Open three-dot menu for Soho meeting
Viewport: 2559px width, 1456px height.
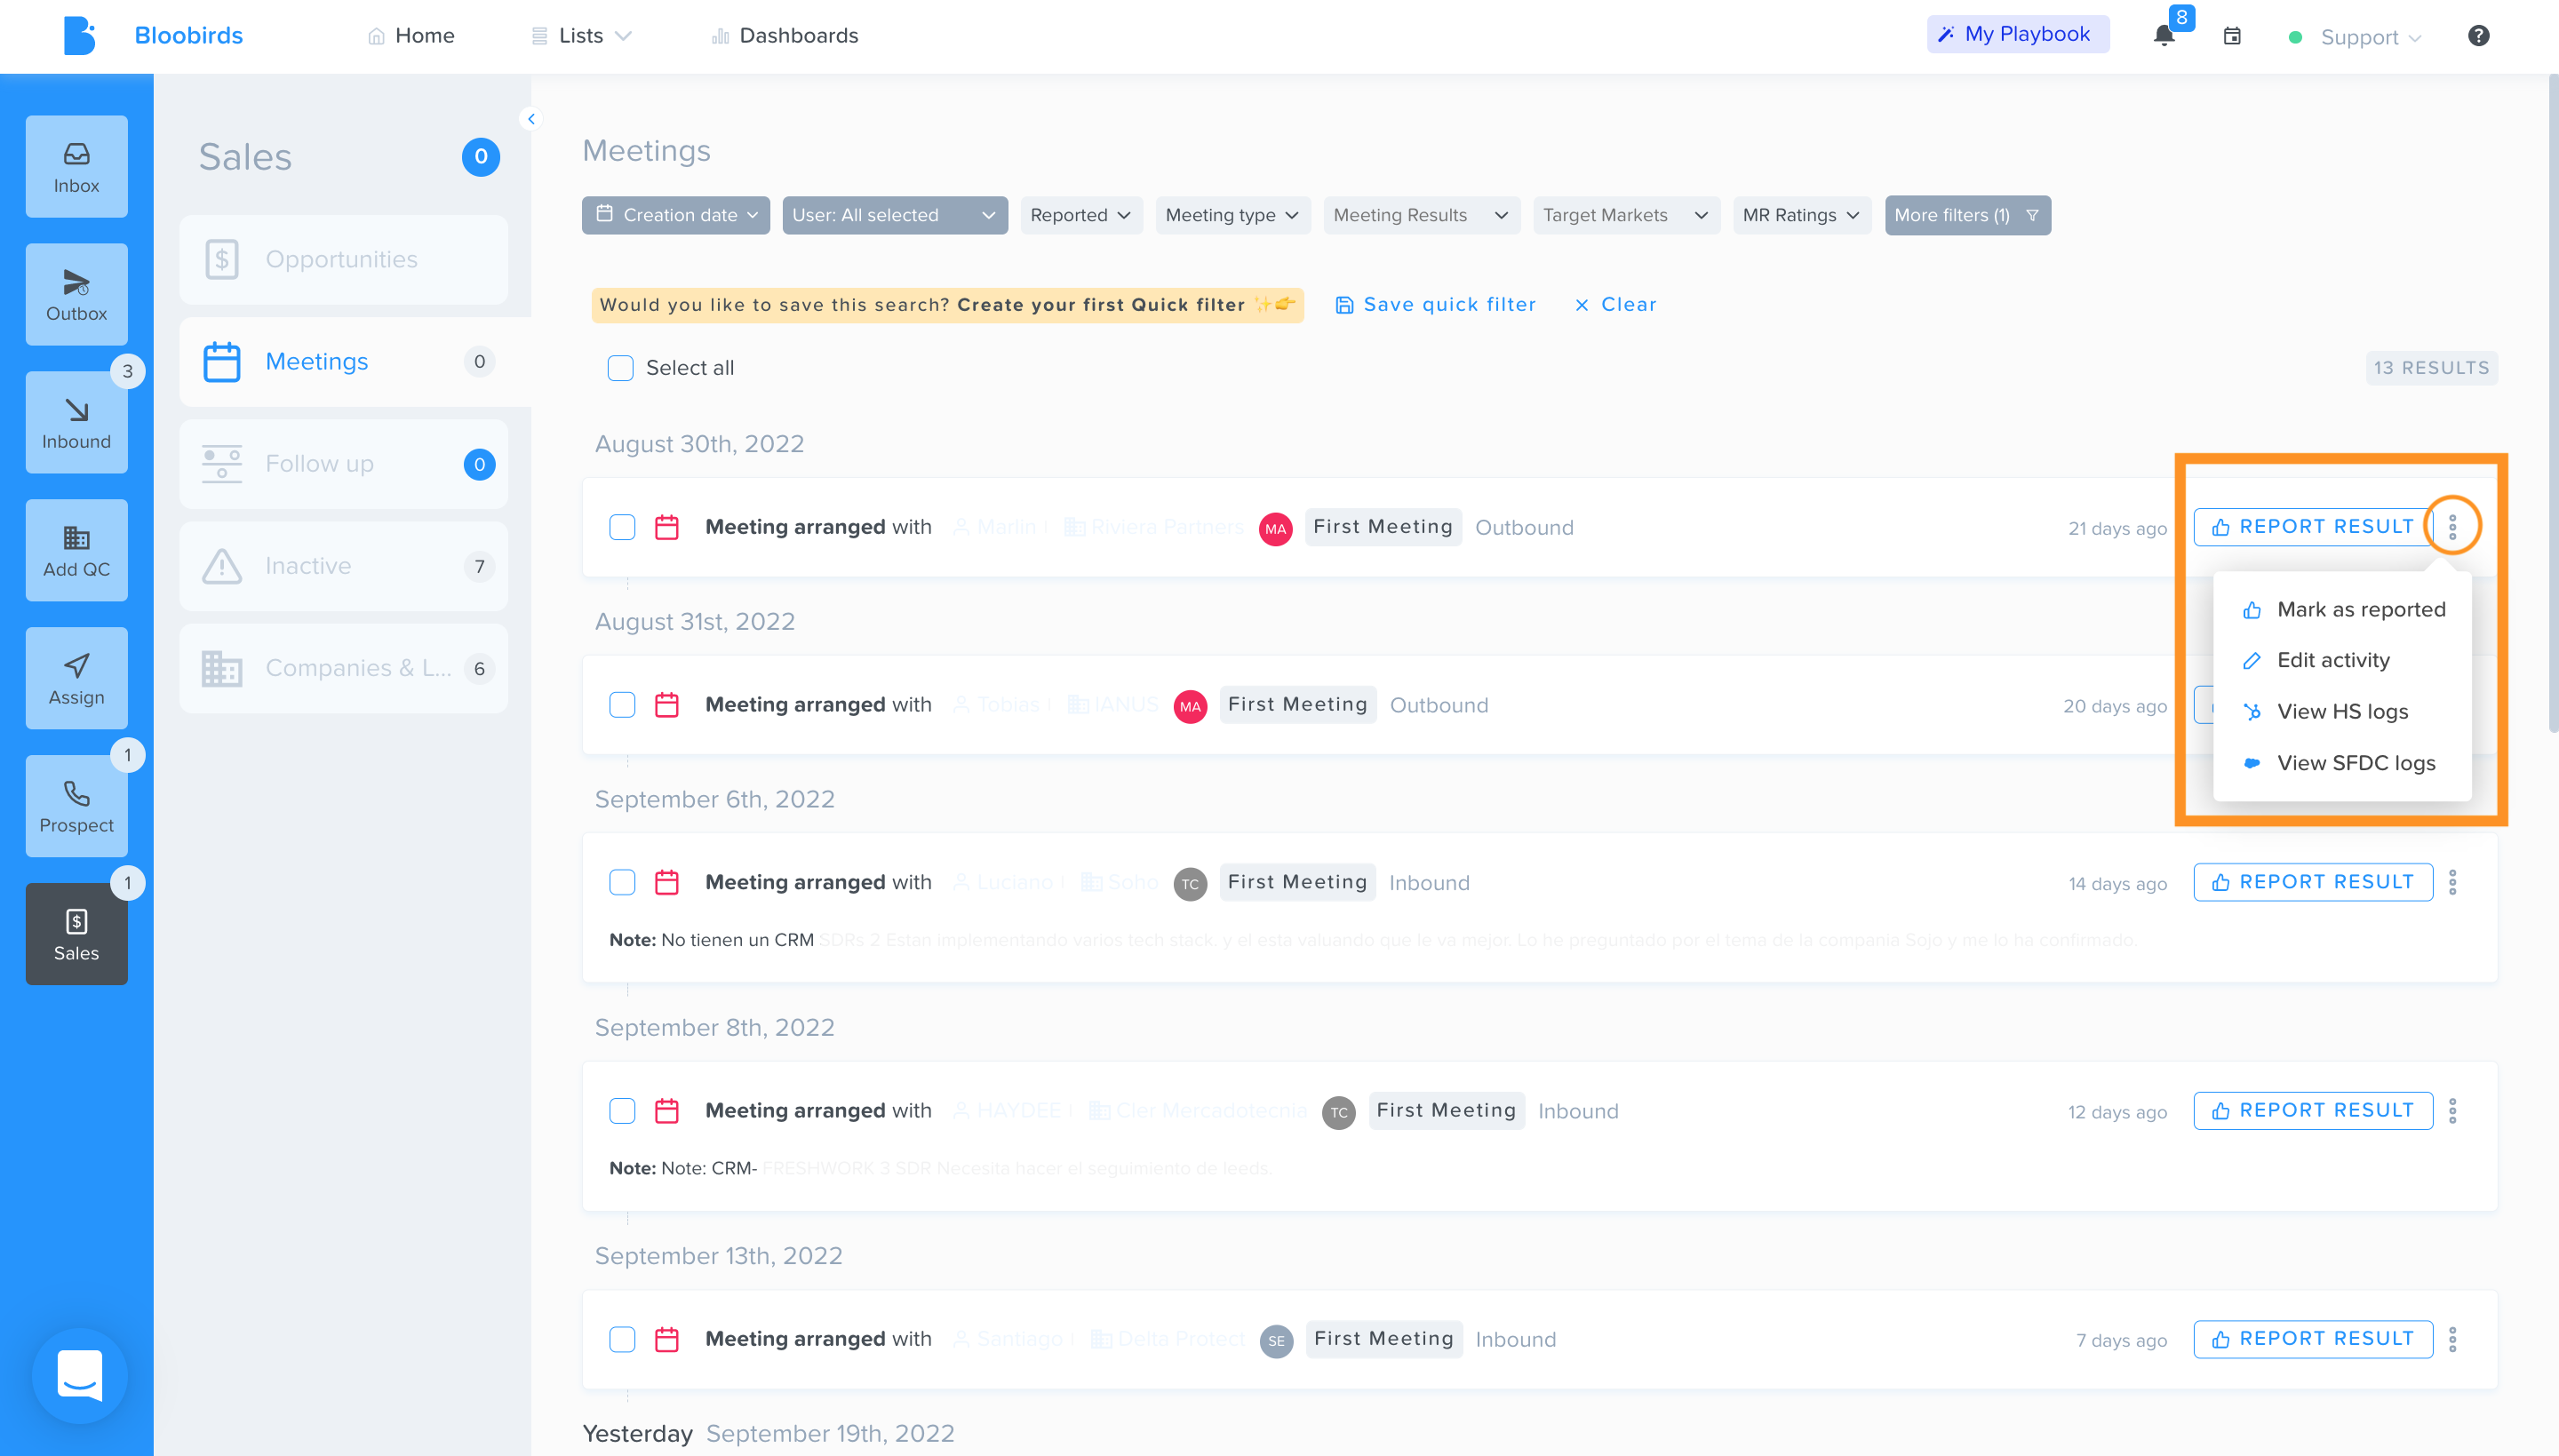(x=2452, y=882)
